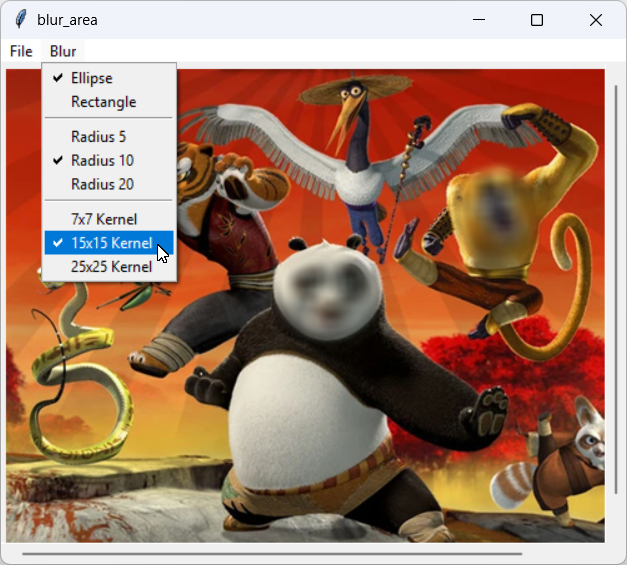Select the Rectangle blur shape
Image resolution: width=627 pixels, height=565 pixels.
click(x=109, y=102)
